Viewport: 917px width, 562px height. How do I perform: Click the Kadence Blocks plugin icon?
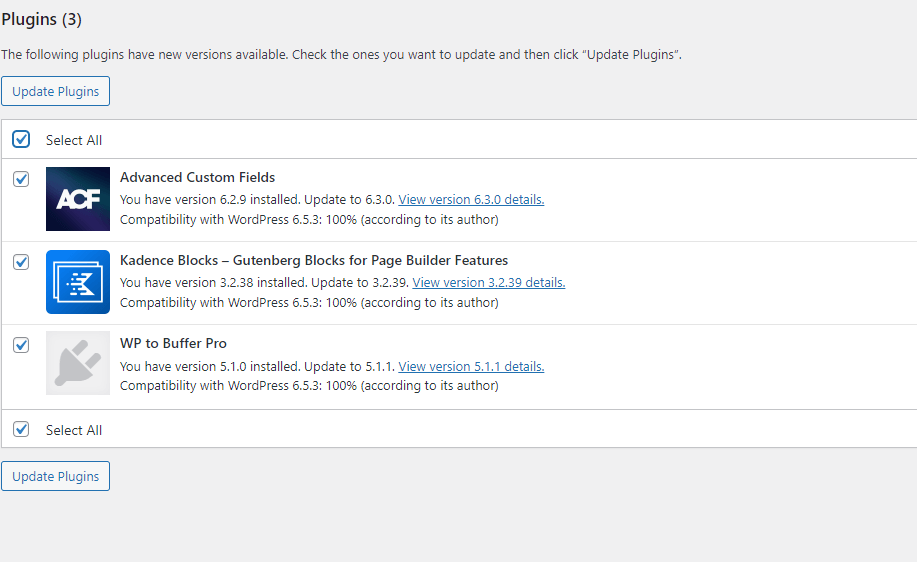pyautogui.click(x=78, y=282)
